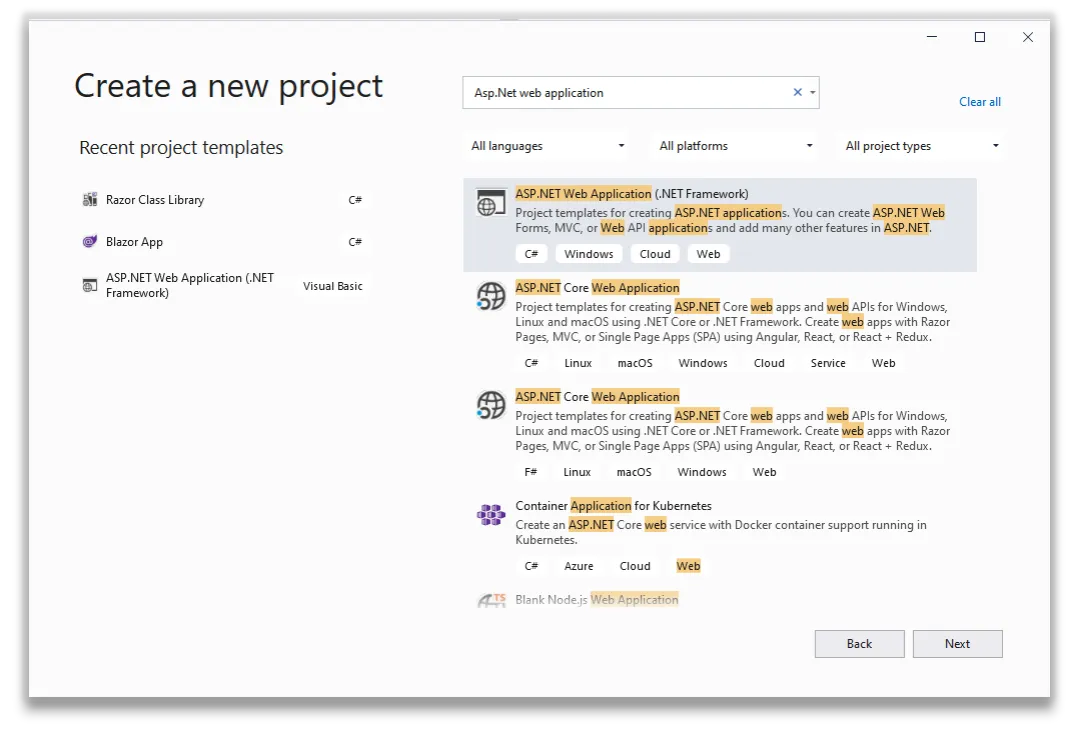1080x738 pixels.
Task: Click the Service tag on ASP.NET Core template
Action: pyautogui.click(x=828, y=363)
